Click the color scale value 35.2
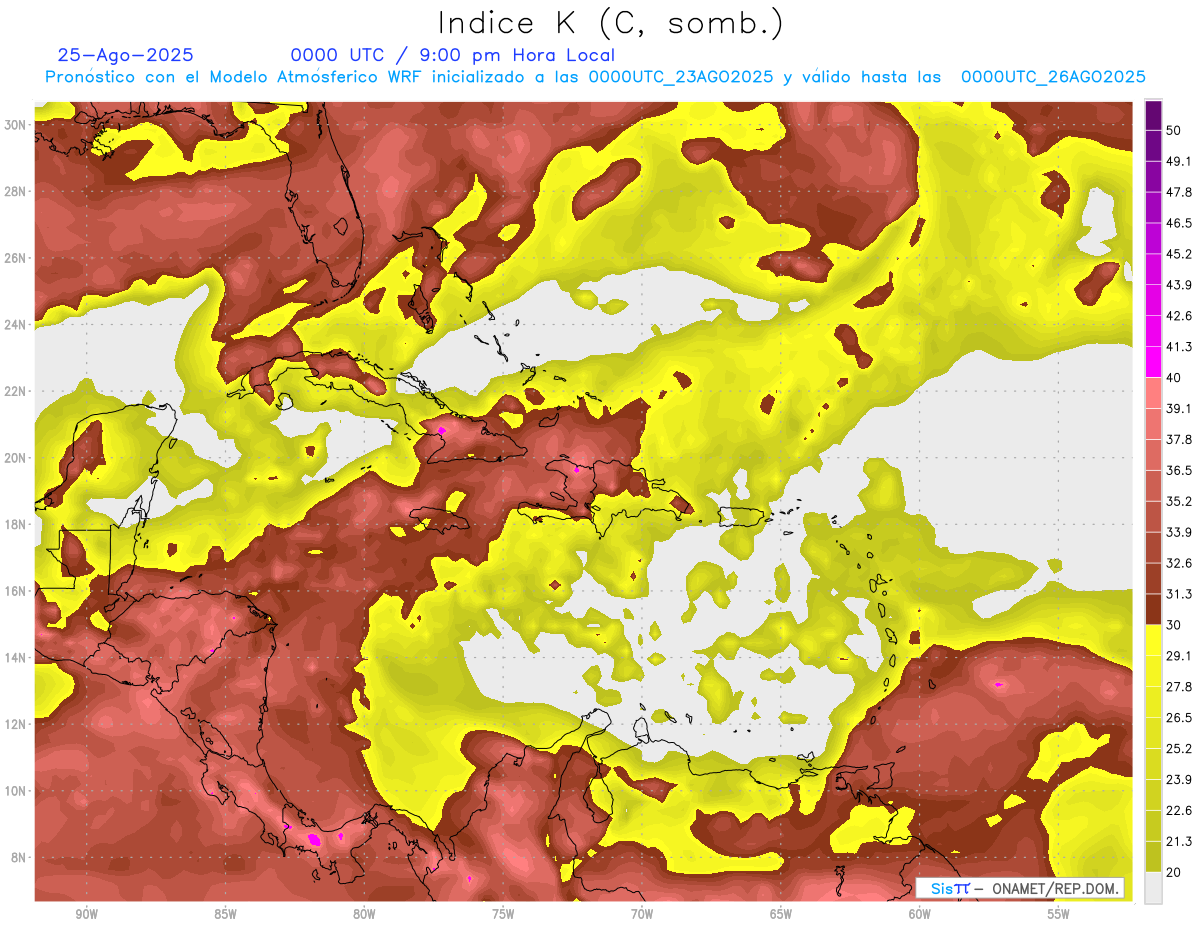Screen dimensions: 1200x927 1179,501
